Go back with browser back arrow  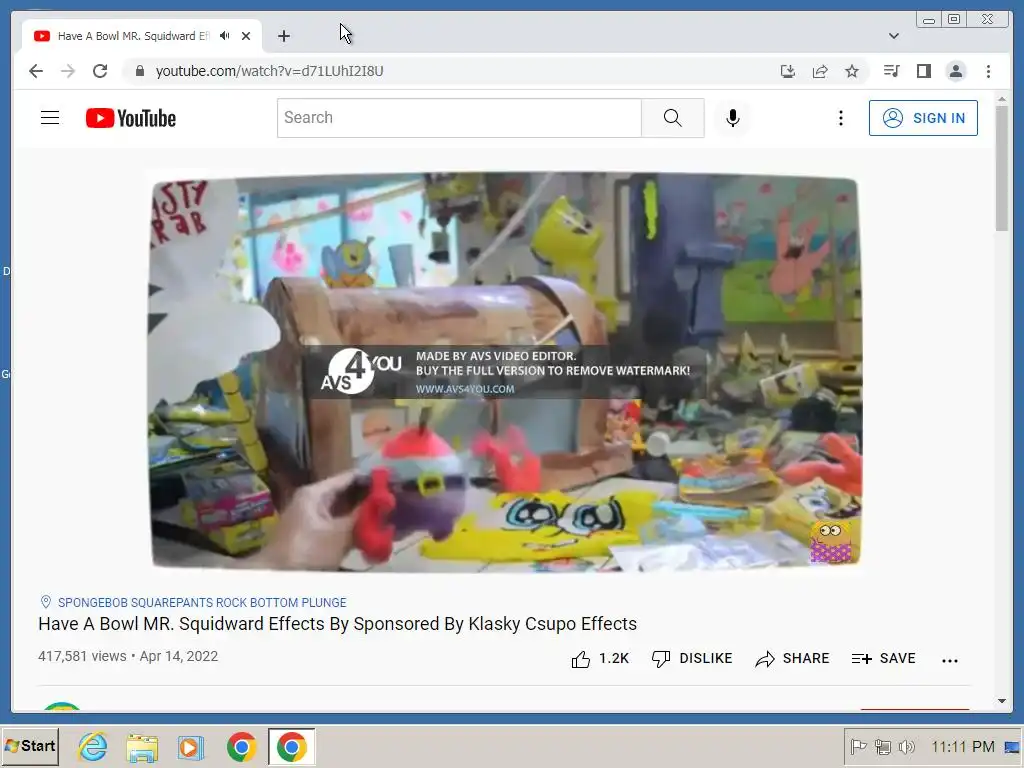36,71
